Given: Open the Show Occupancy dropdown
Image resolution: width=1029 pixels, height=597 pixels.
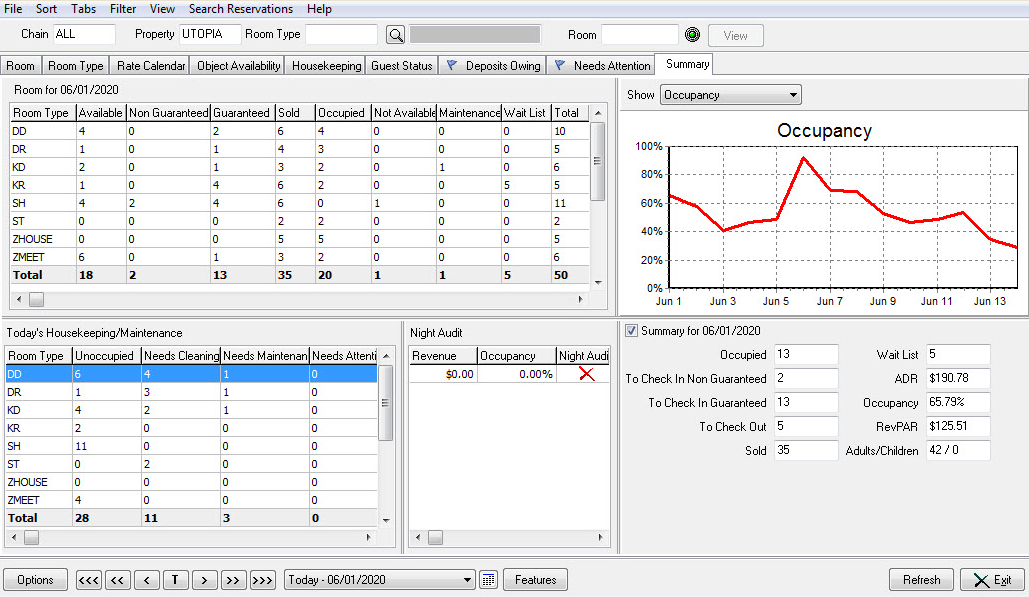Looking at the screenshot, I should tap(730, 95).
